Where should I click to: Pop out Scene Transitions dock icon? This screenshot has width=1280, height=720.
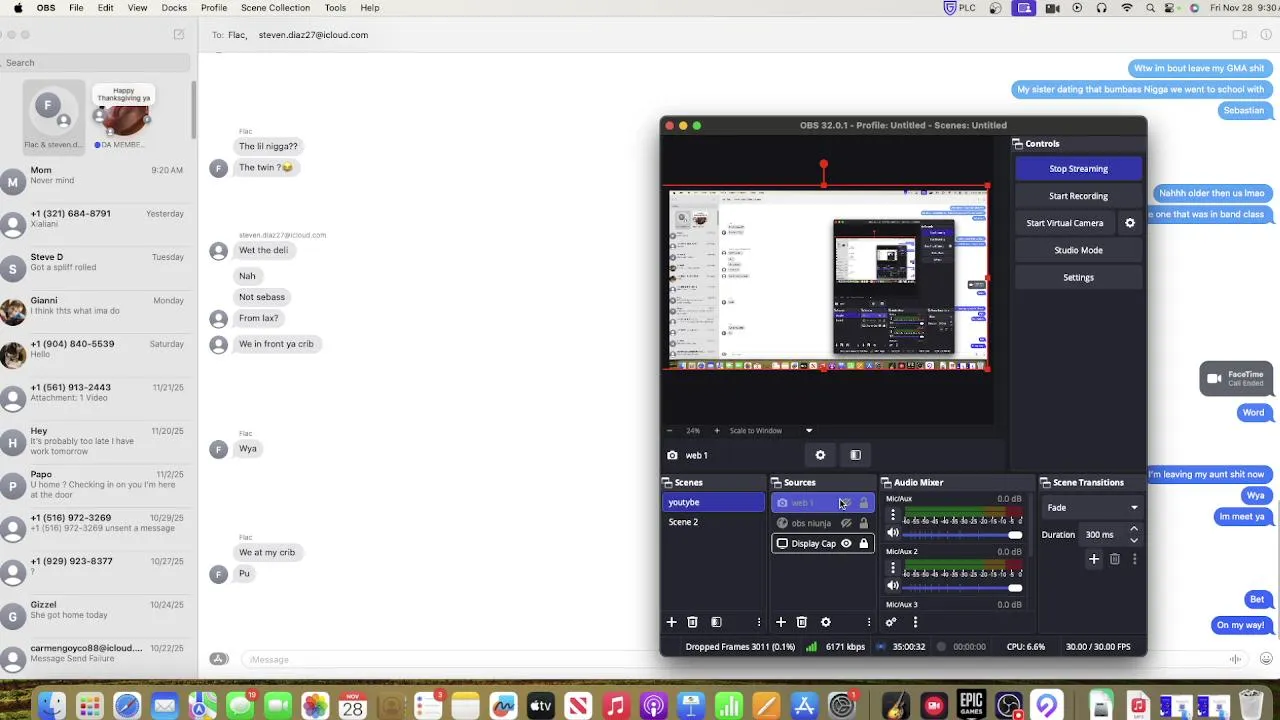(x=1045, y=482)
